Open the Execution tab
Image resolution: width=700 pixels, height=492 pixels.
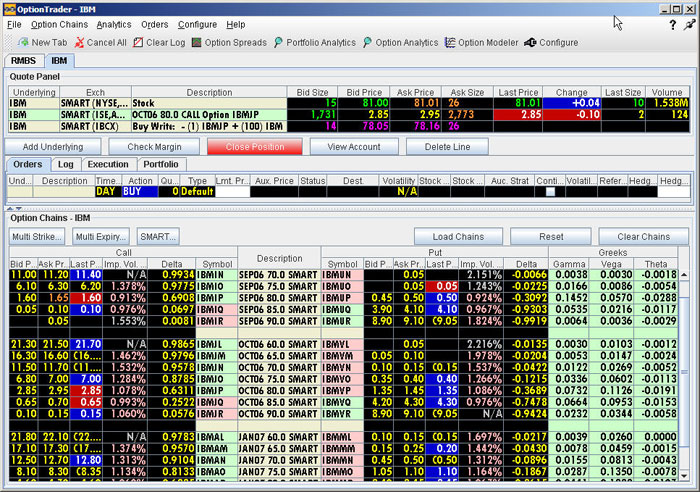(108, 164)
